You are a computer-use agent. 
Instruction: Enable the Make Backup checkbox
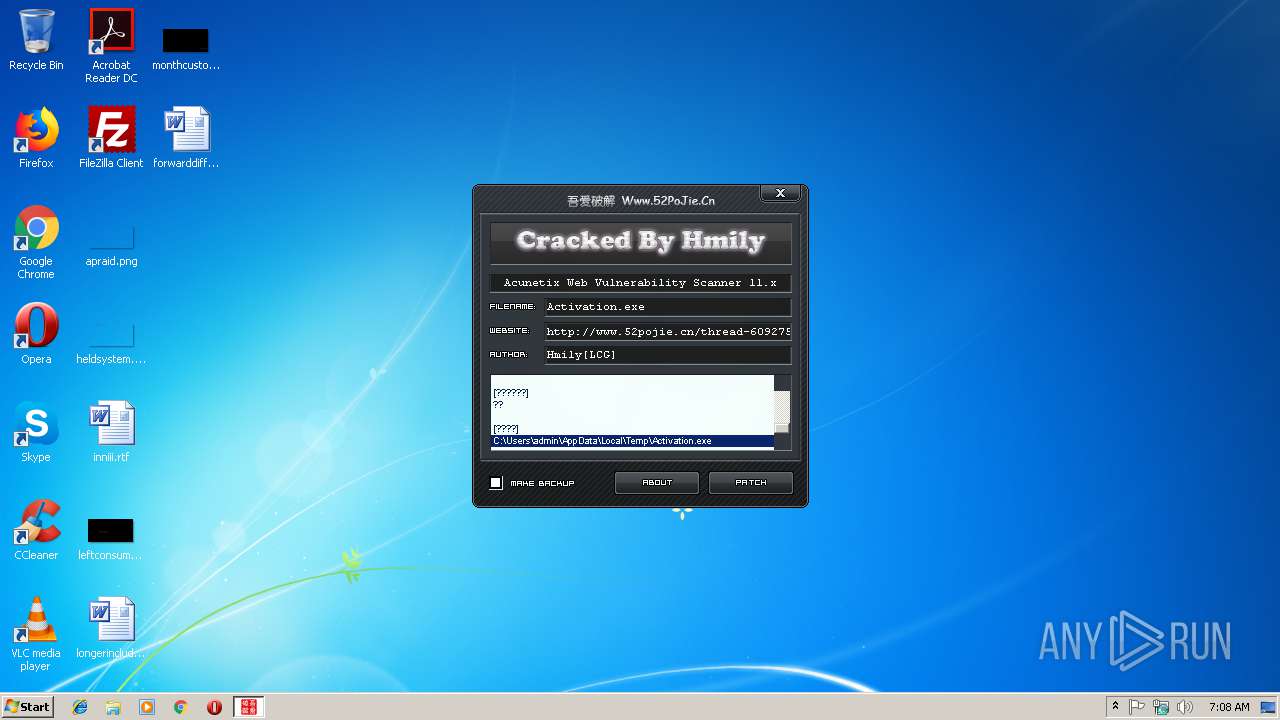(496, 483)
